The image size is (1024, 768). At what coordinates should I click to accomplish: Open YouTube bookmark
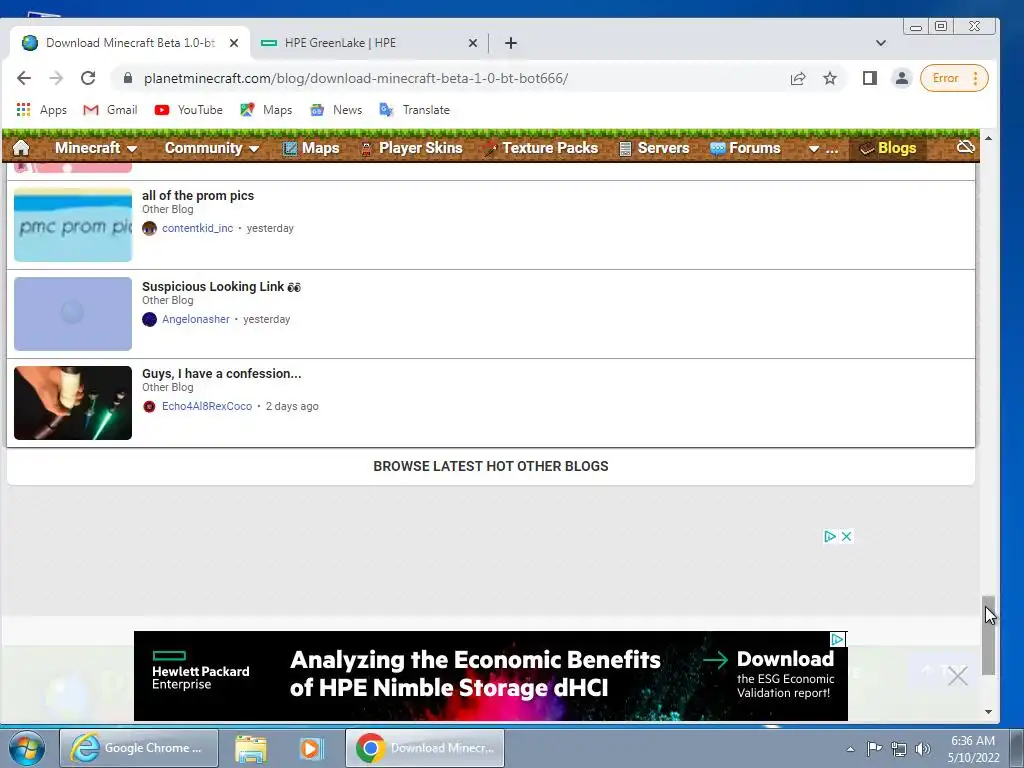coord(189,110)
